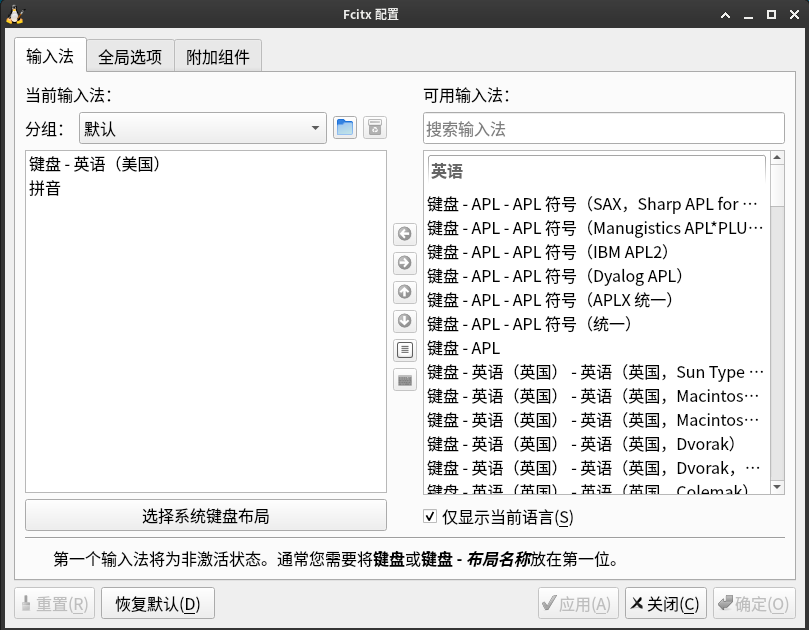Select APL 符号（统一）entry
The height and width of the screenshot is (630, 809).
(597, 324)
